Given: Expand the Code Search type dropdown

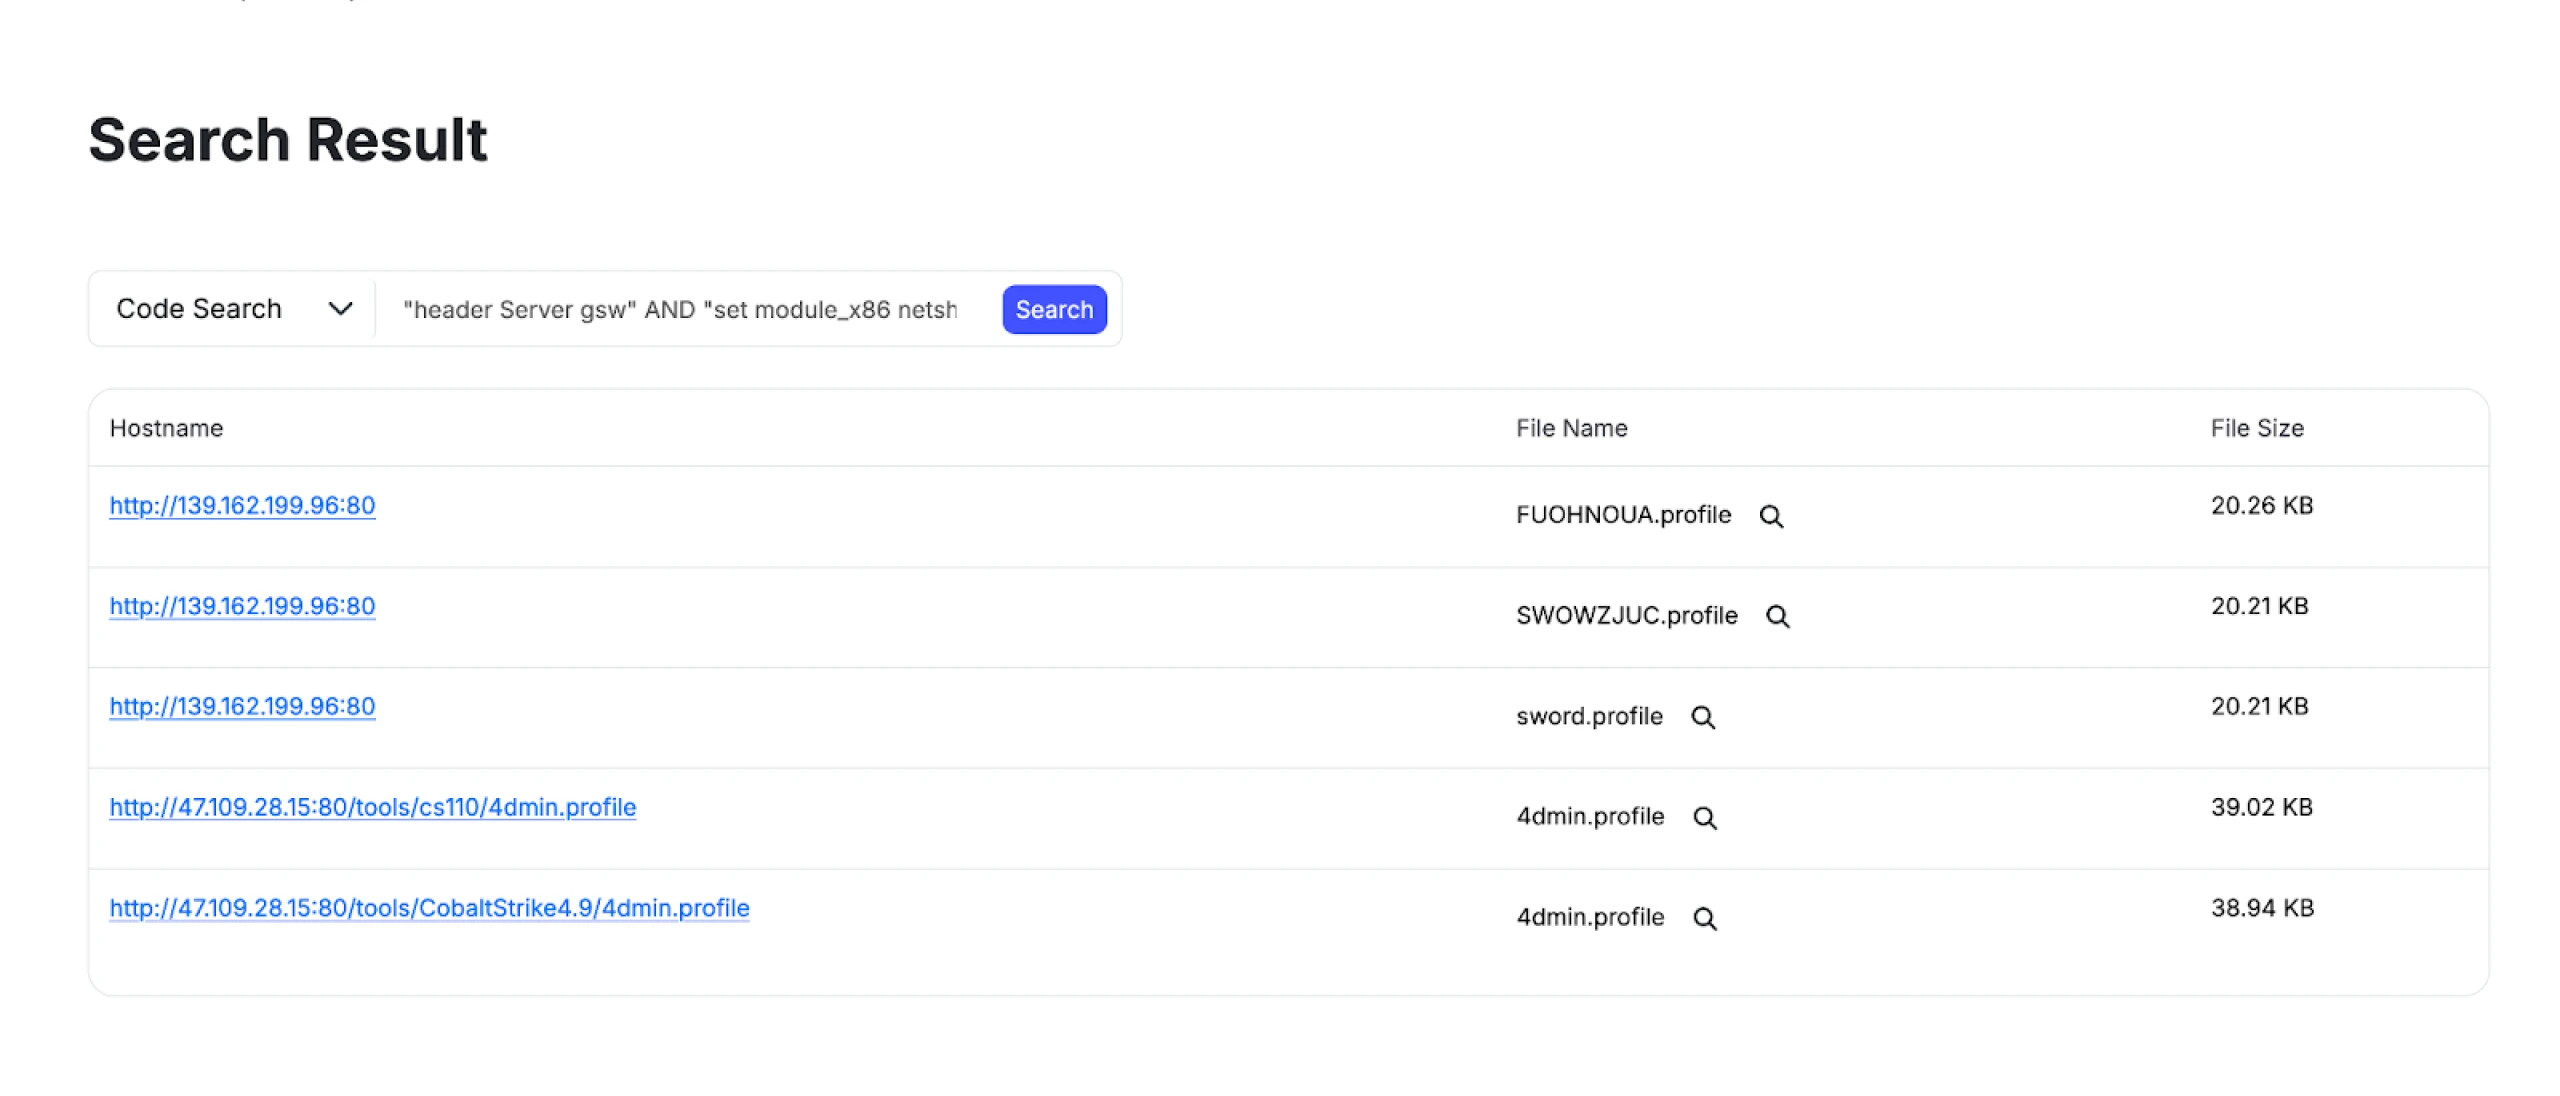Looking at the screenshot, I should click(233, 309).
